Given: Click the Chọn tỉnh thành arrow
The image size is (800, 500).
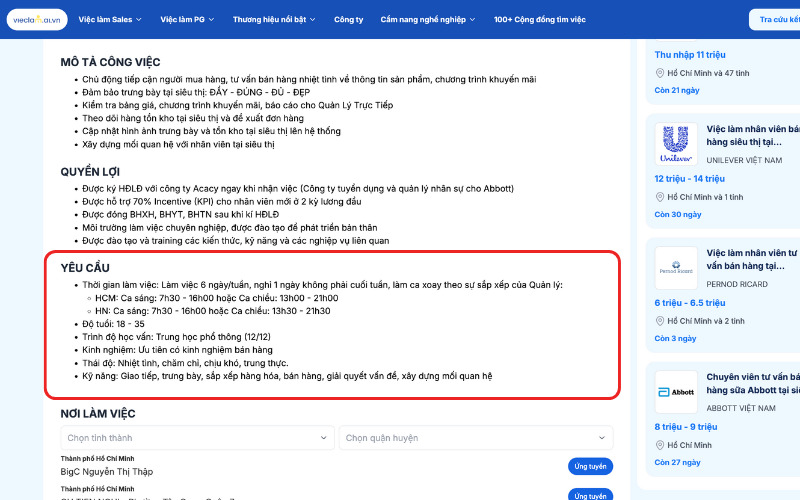Looking at the screenshot, I should tap(323, 438).
